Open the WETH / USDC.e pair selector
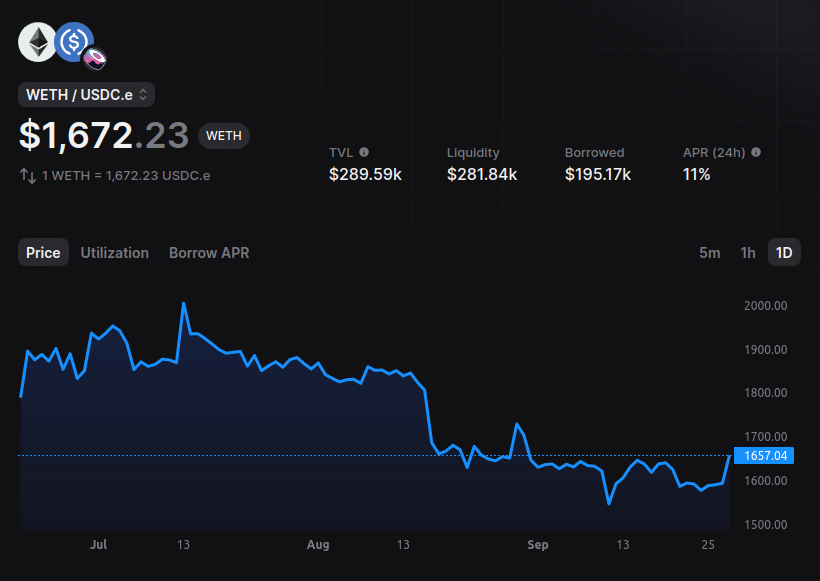The image size is (820, 581). tap(84, 94)
